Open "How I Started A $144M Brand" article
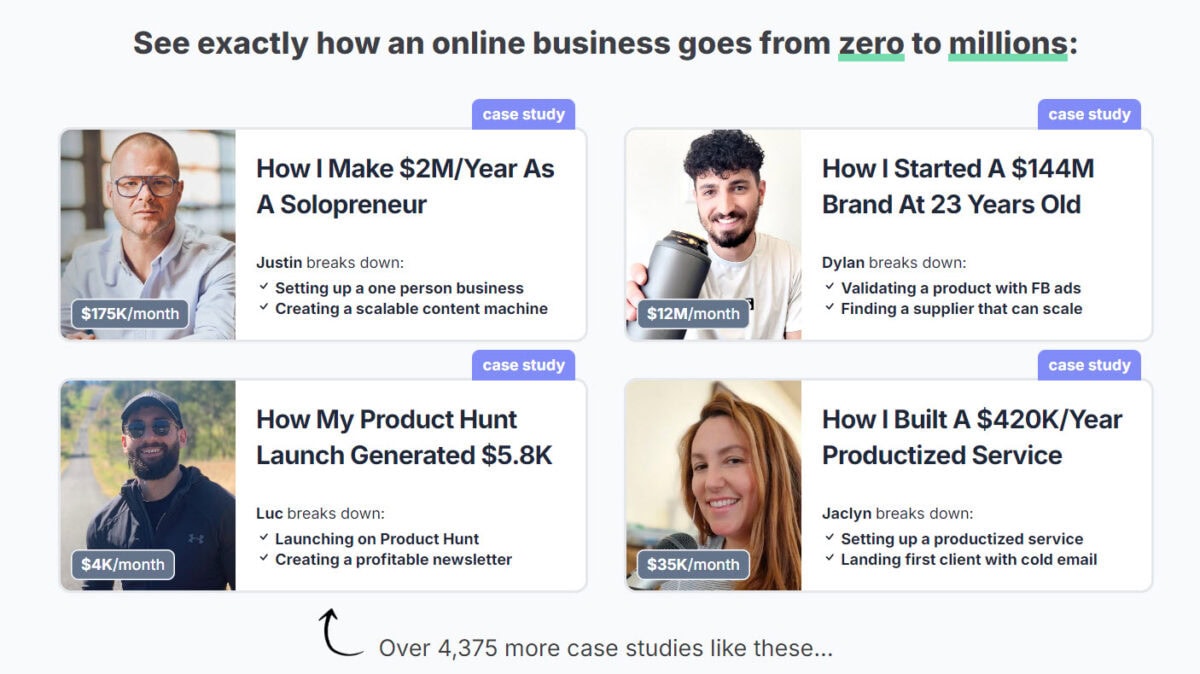This screenshot has width=1200, height=674. pyautogui.click(x=958, y=186)
